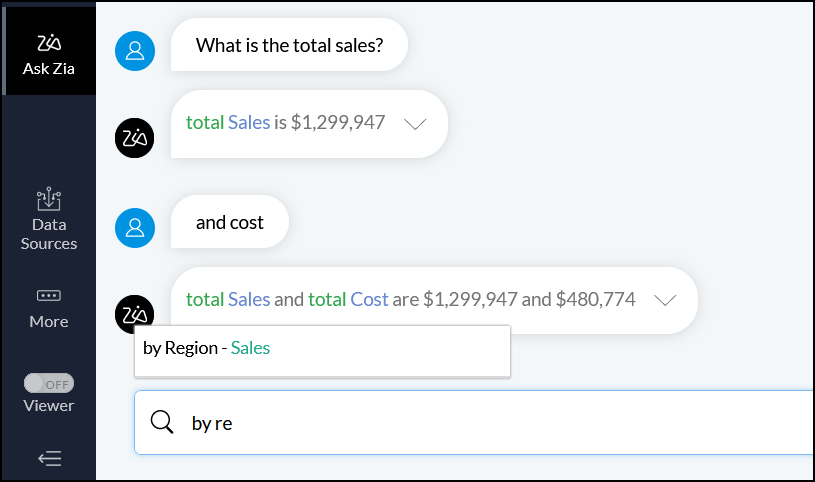The image size is (815, 482).
Task: Click the More options icon
Action: [48, 296]
